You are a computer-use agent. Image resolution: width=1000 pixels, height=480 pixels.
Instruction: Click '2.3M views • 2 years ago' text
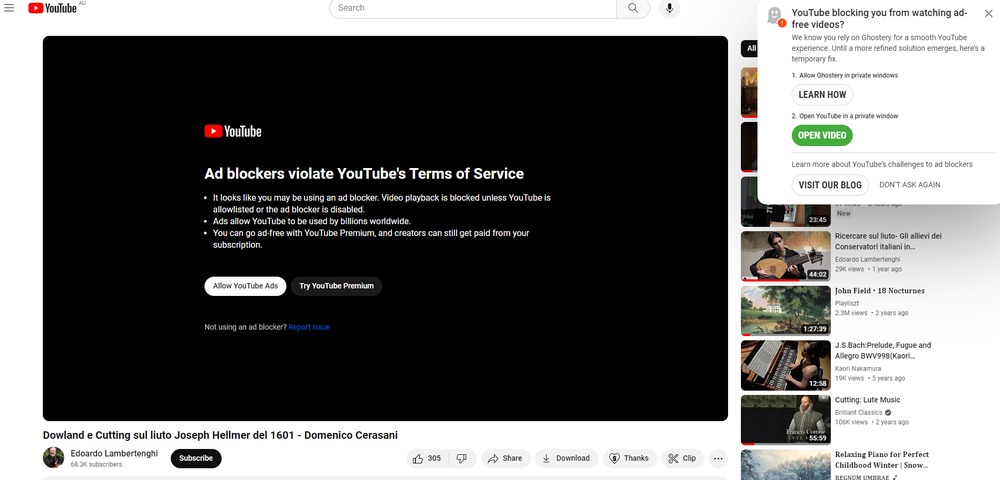pos(871,313)
